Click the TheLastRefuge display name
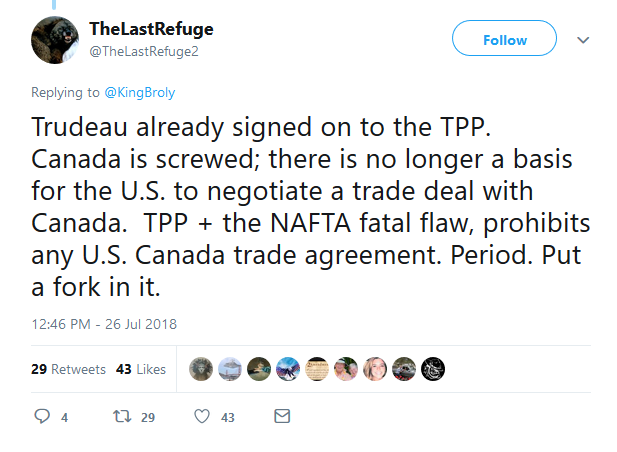617x452 pixels. pyautogui.click(x=151, y=28)
